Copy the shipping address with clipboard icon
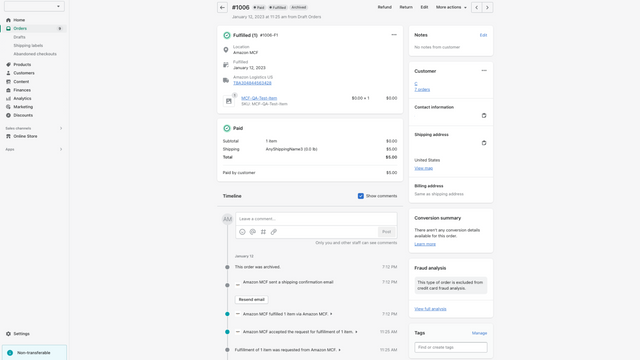640x360 pixels. pos(484,143)
